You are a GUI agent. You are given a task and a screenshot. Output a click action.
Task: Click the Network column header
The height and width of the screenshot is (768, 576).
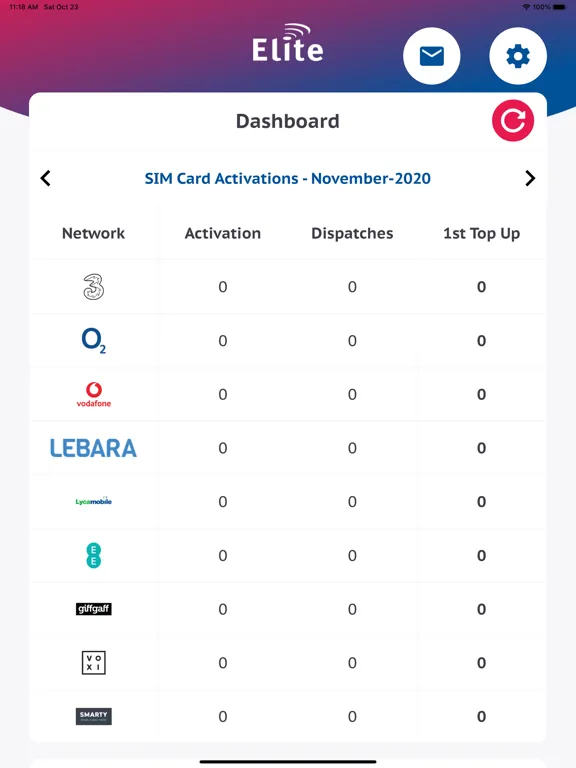94,233
